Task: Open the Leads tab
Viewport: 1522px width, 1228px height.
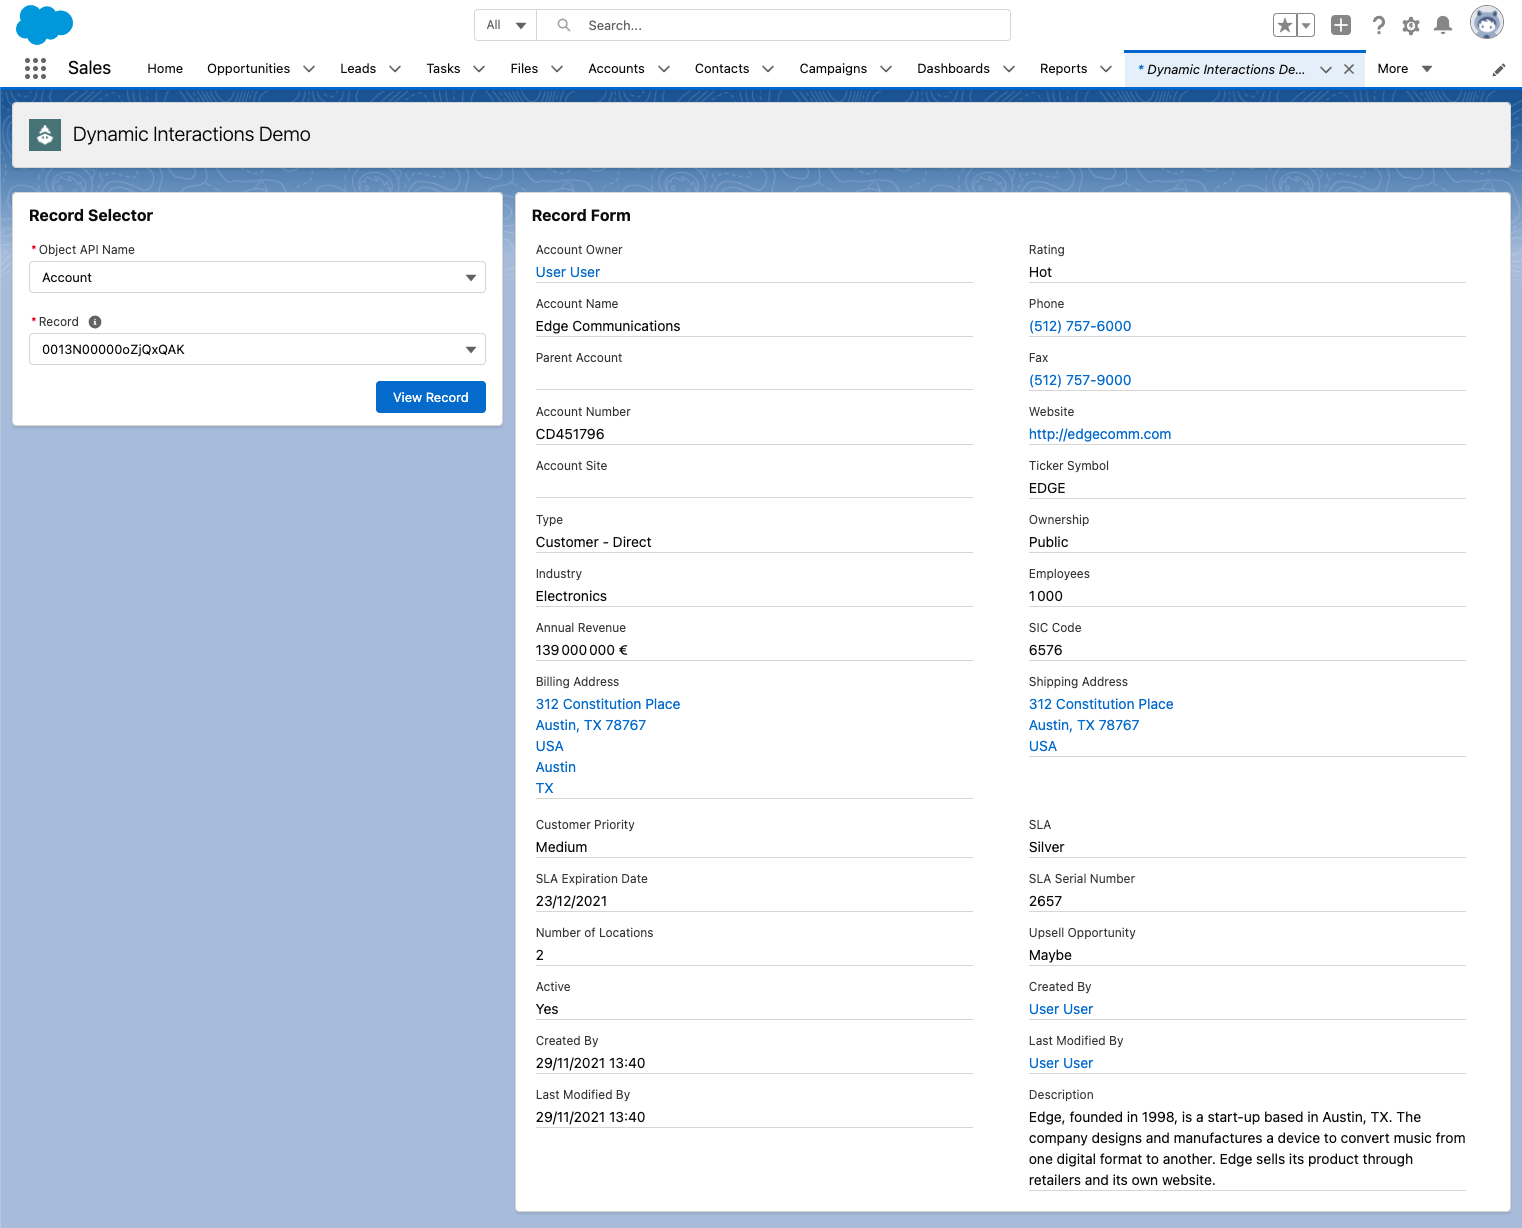Action: click(358, 69)
